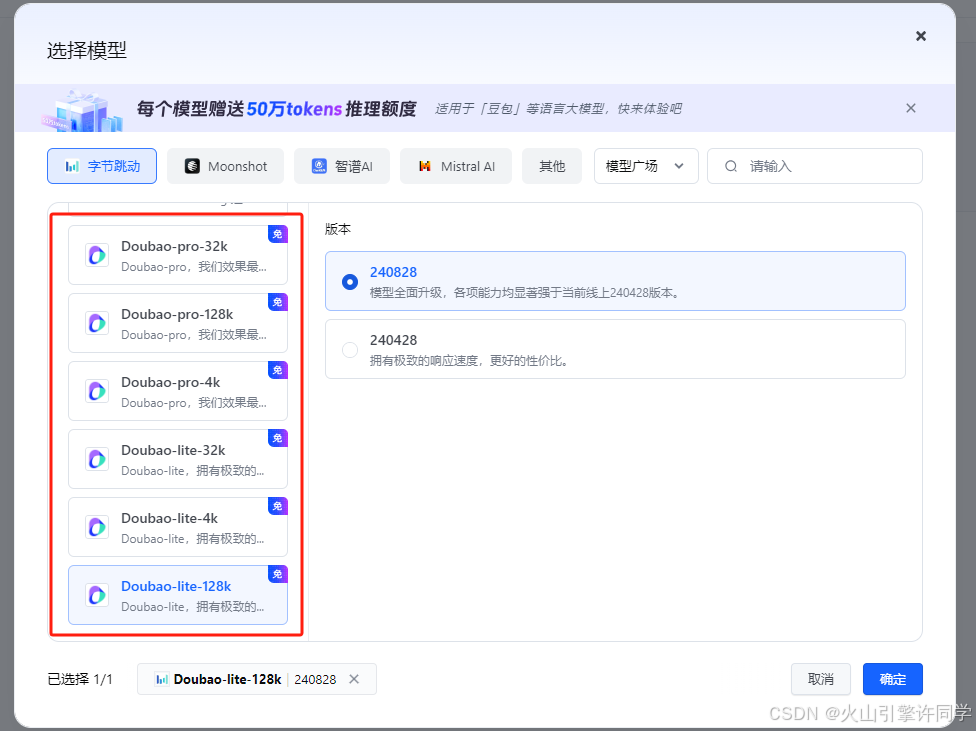Click the 免 free badge on Doubao-pro-32k
976x731 pixels.
tap(278, 234)
